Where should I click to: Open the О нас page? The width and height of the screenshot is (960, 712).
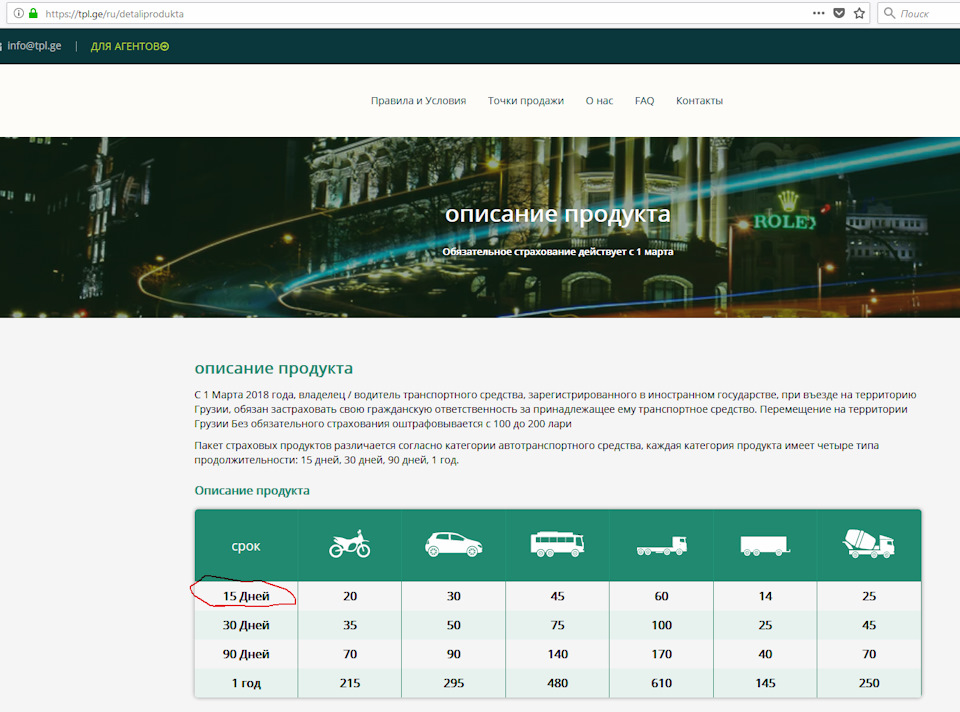click(599, 101)
